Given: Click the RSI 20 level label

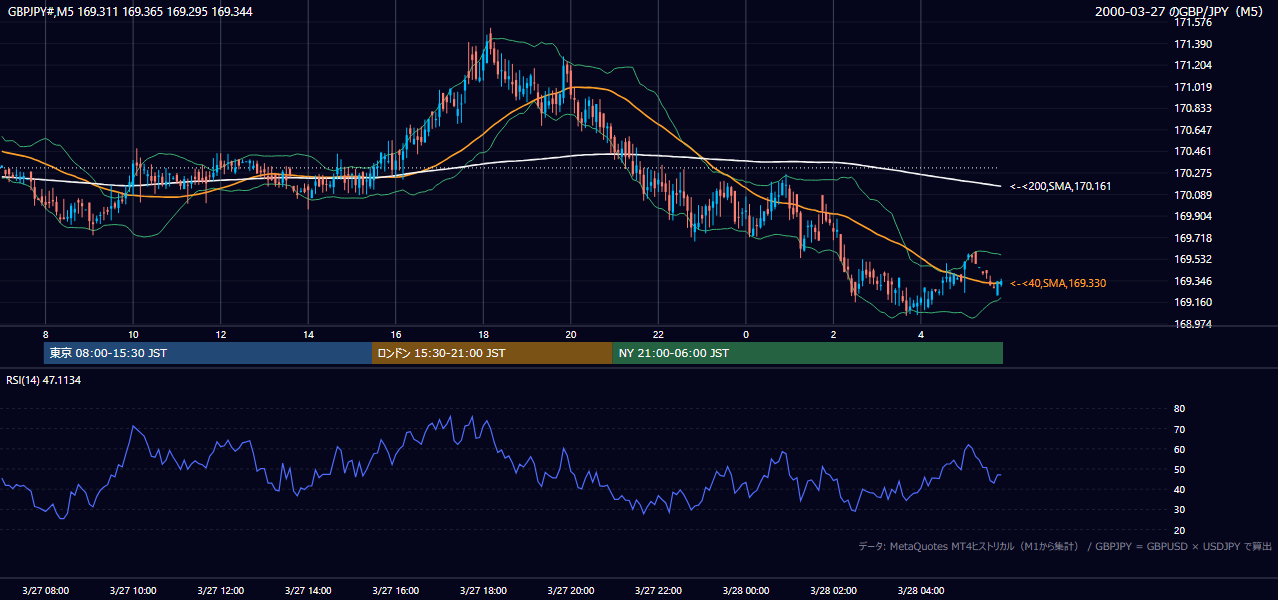Looking at the screenshot, I should tap(1179, 530).
